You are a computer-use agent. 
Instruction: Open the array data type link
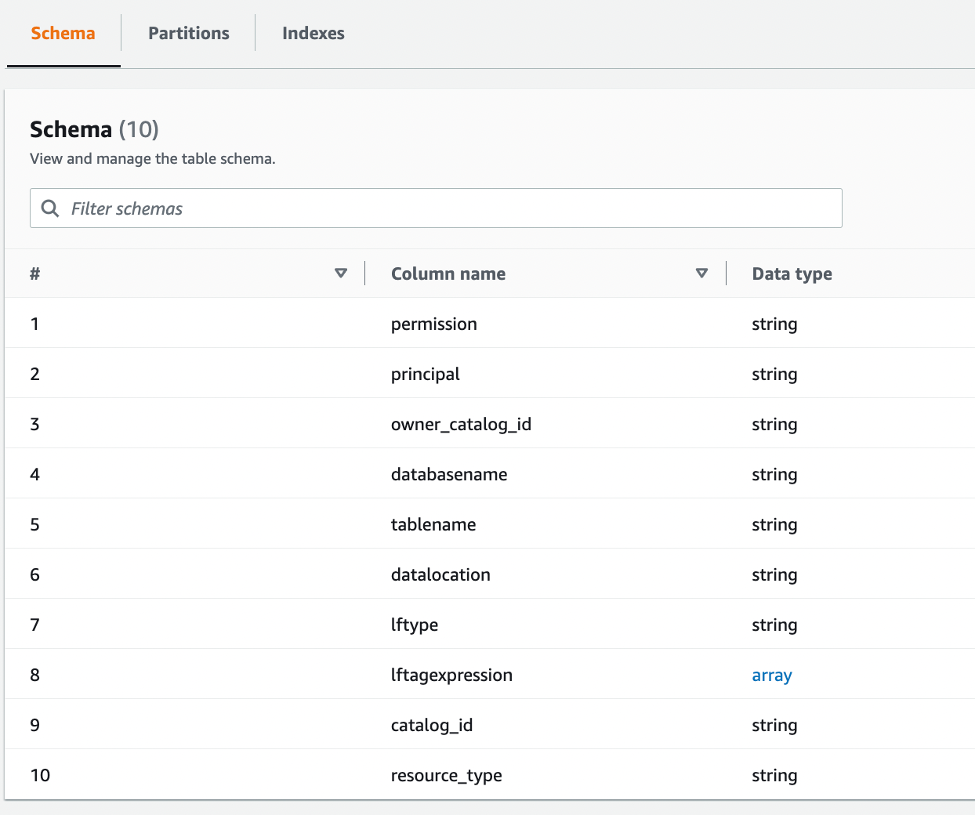772,675
